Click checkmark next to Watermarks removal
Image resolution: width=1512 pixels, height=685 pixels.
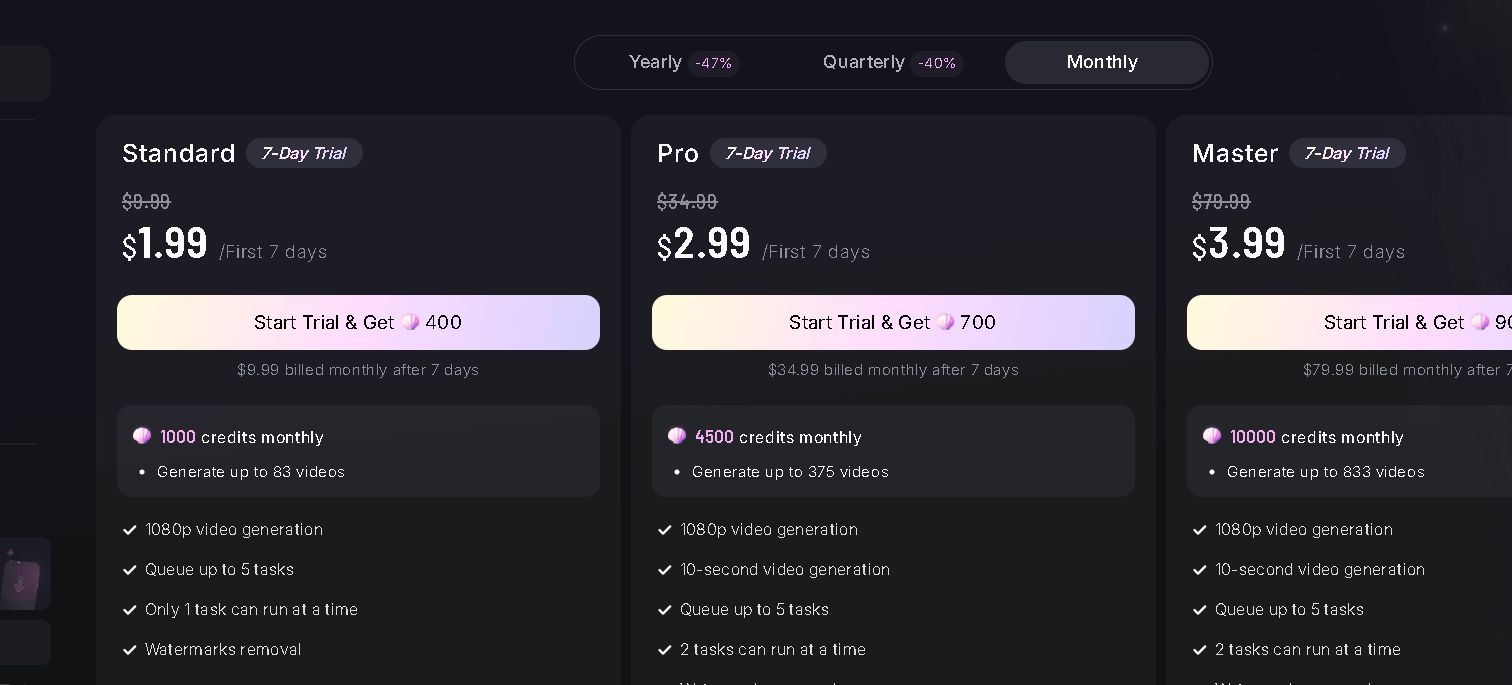pyautogui.click(x=130, y=650)
